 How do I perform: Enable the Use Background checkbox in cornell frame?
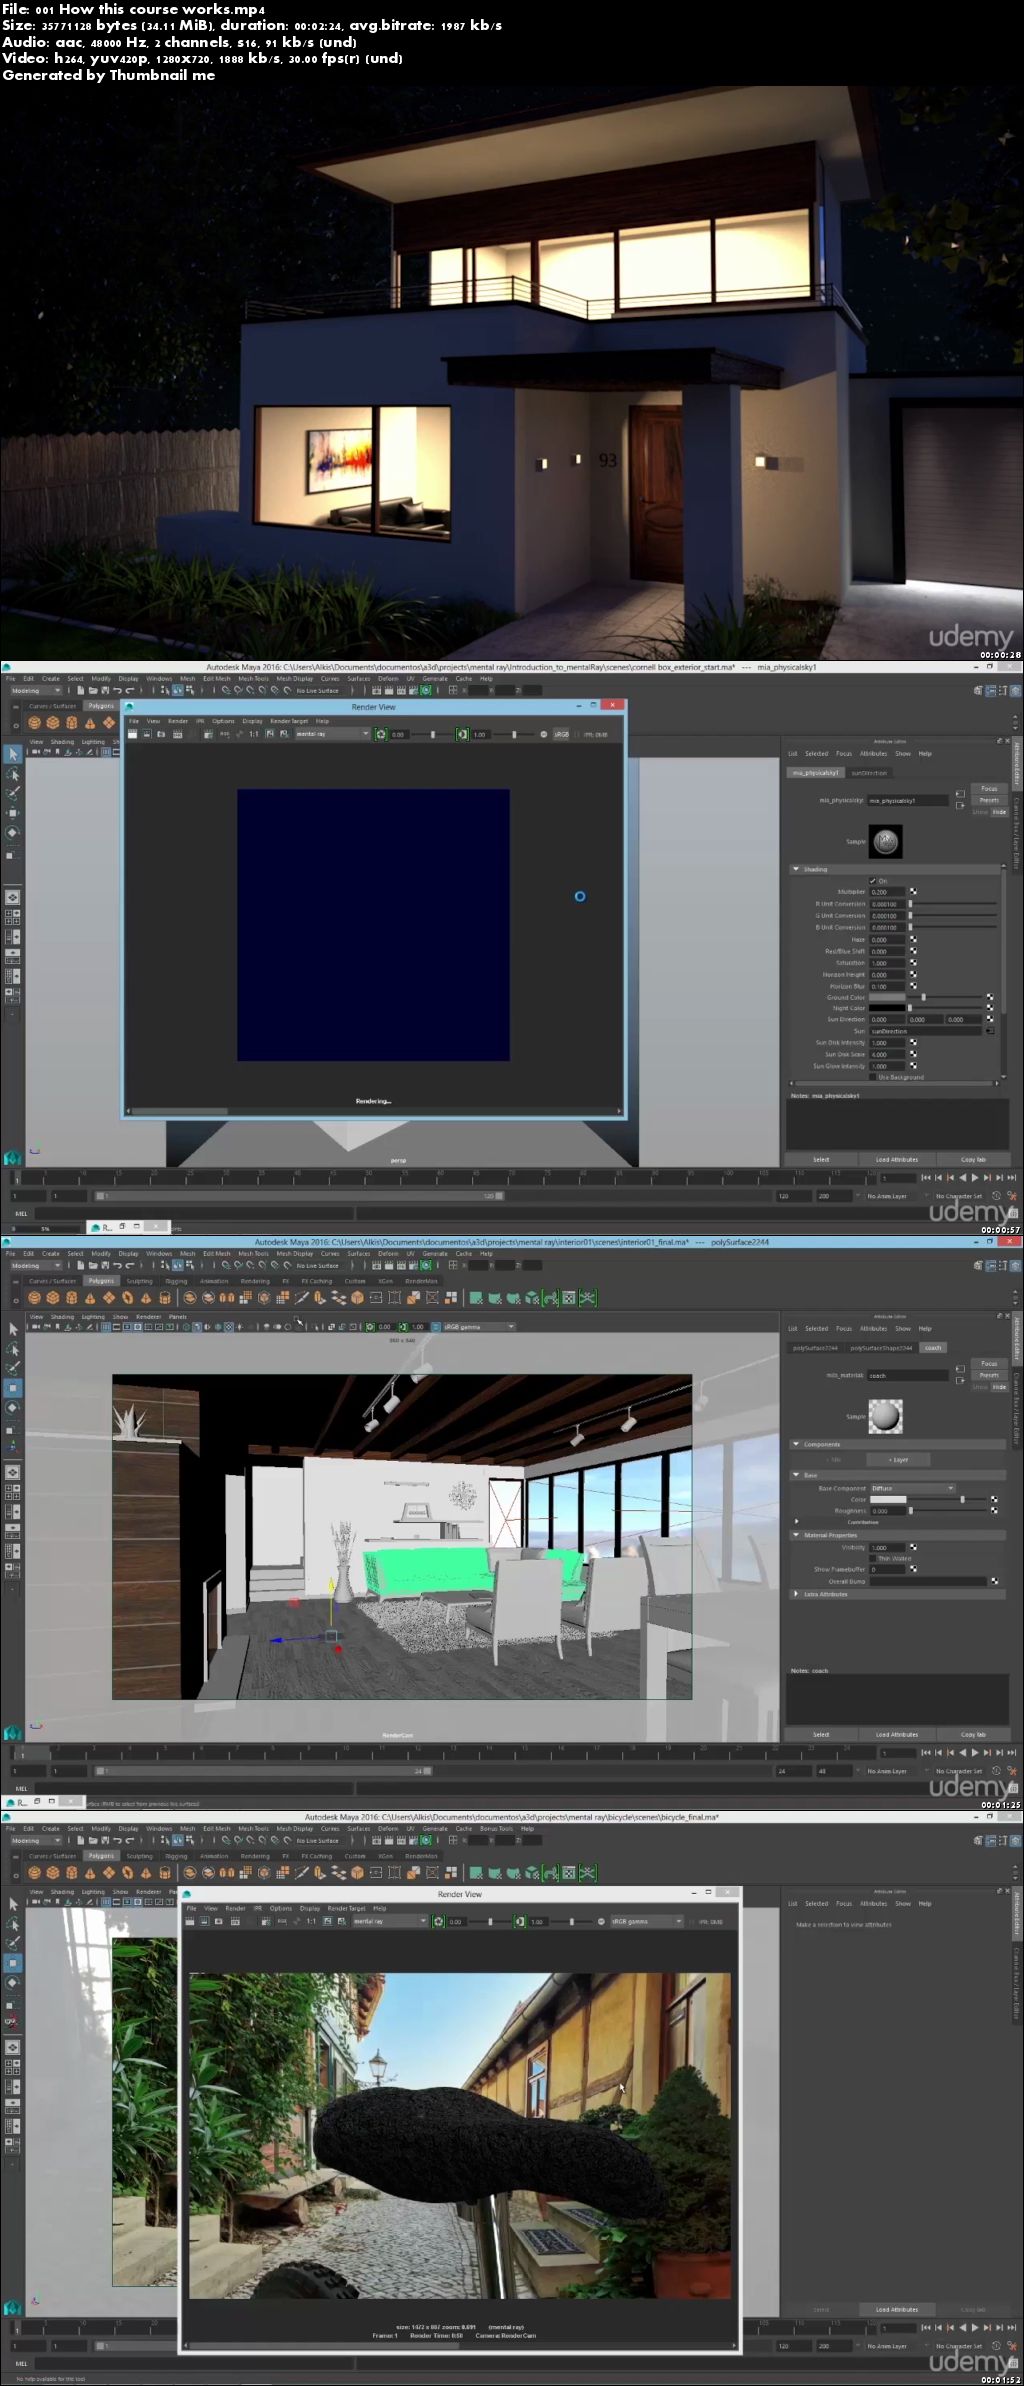873,1077
